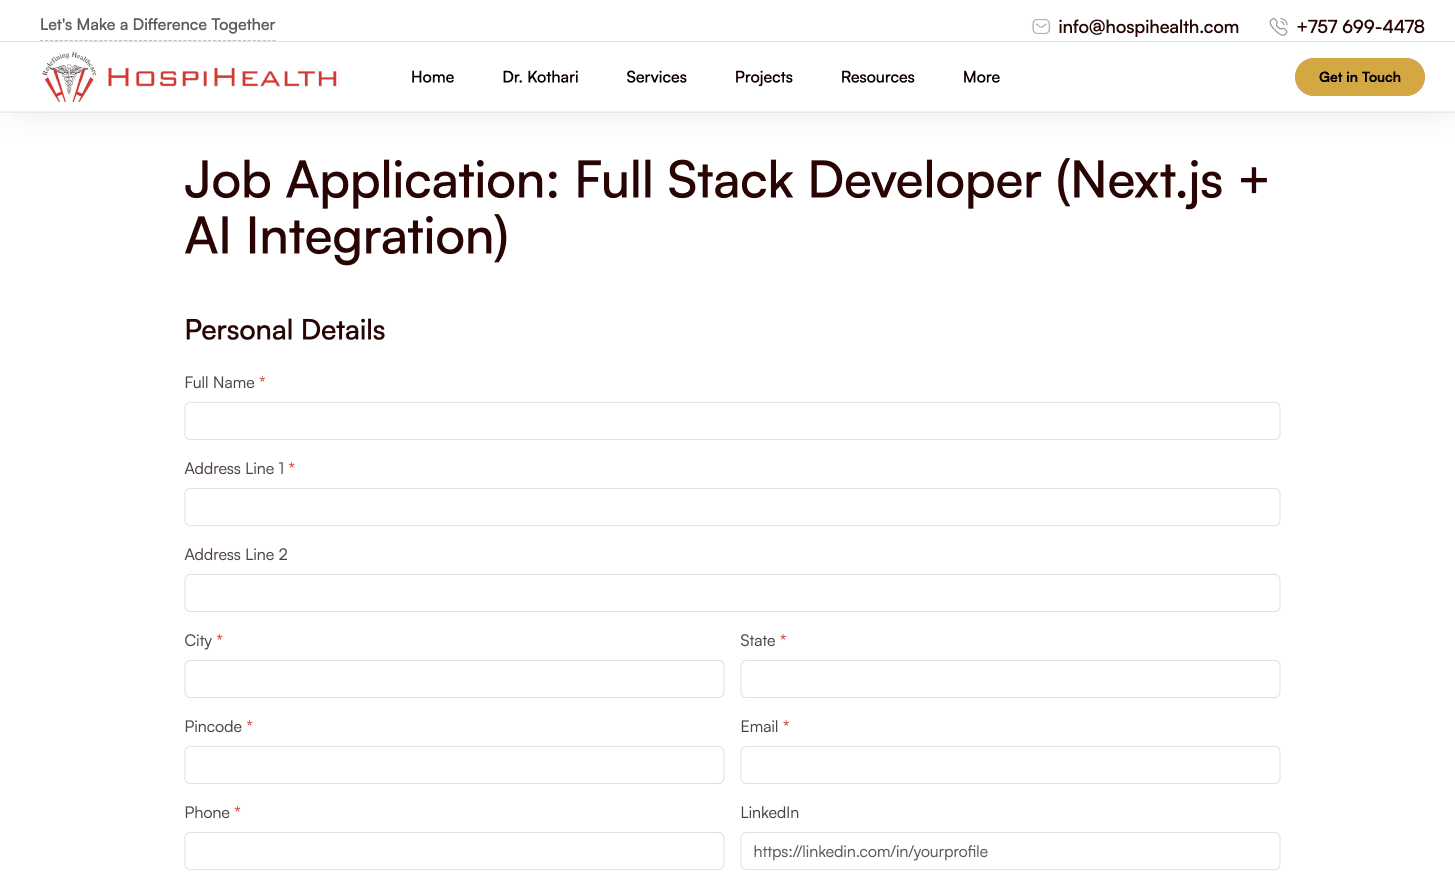Open the Dr. Kothari menu
Viewport: 1455px width, 888px height.
(x=540, y=77)
